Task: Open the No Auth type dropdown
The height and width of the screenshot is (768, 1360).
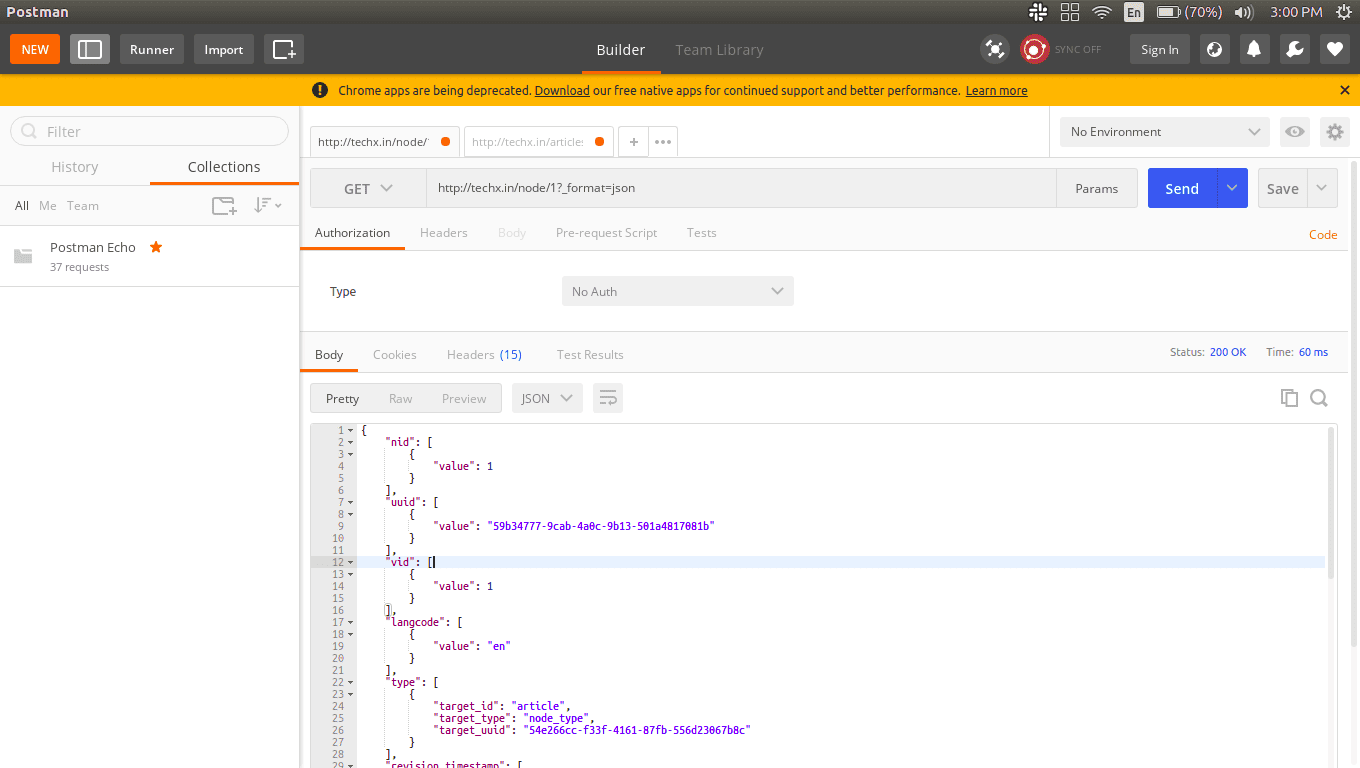Action: (x=678, y=291)
